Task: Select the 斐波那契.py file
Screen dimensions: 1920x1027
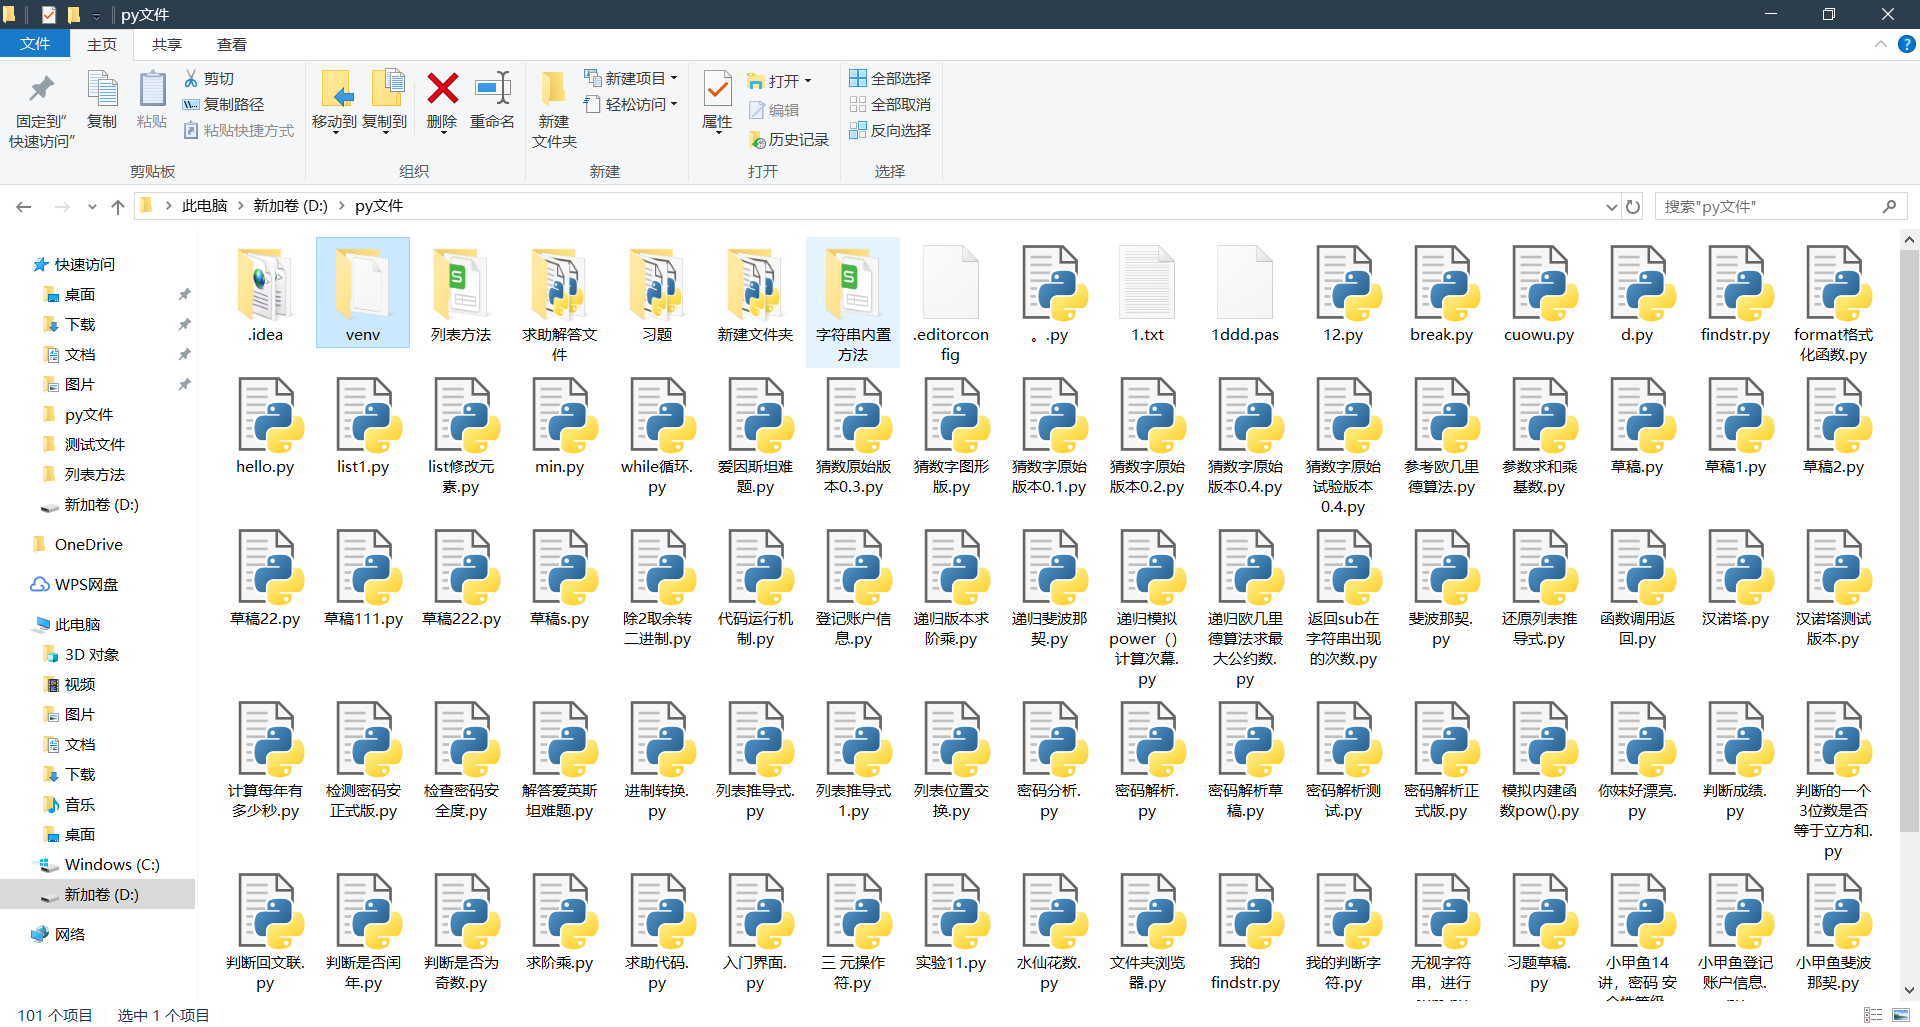Action: pos(1441,587)
